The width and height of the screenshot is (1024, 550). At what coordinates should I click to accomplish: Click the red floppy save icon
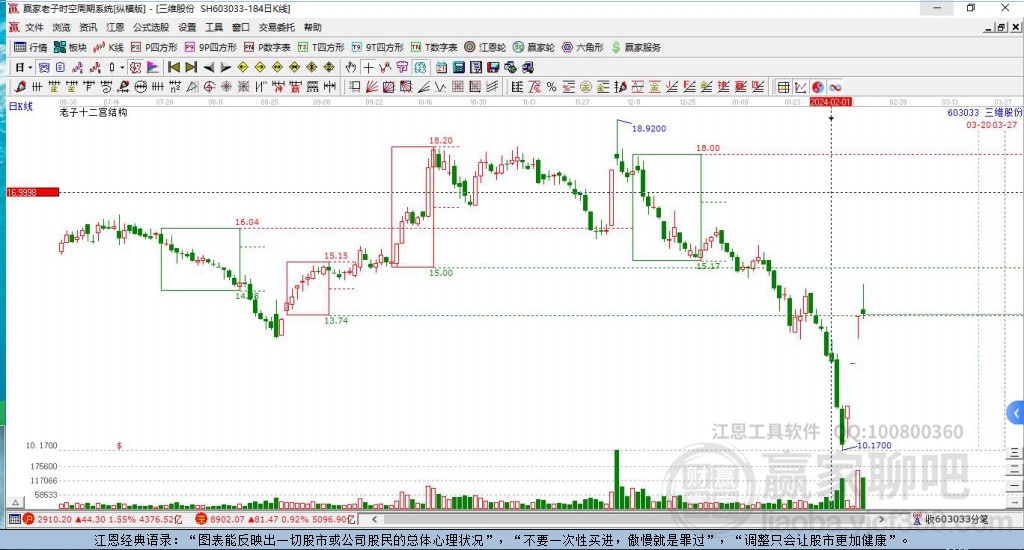(493, 67)
